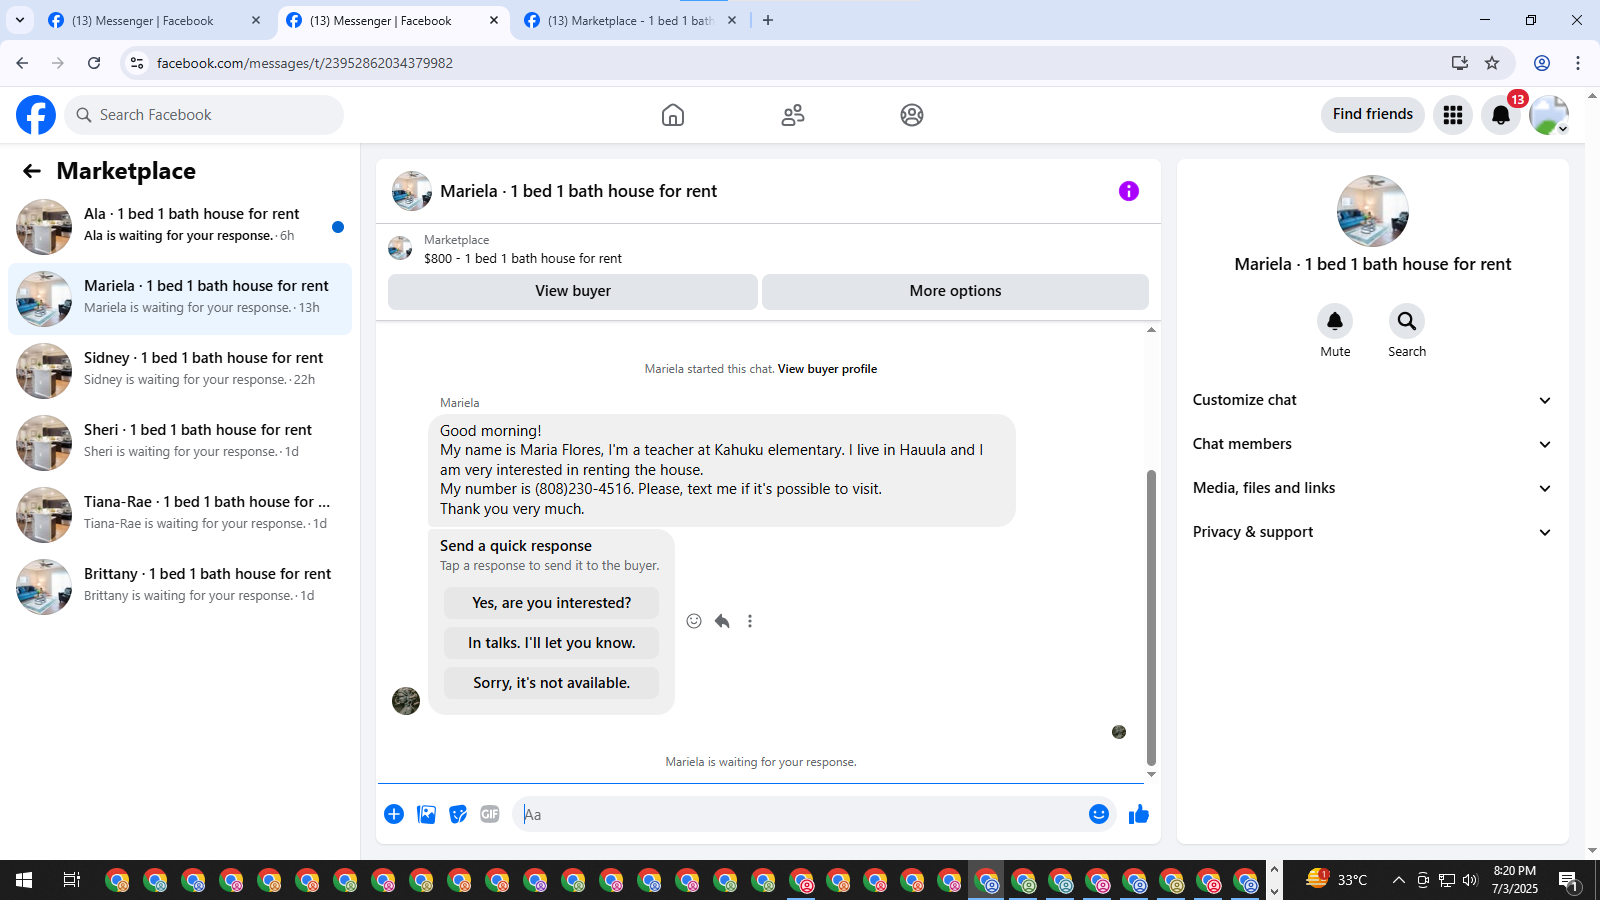This screenshot has width=1600, height=900.
Task: Open the Groups icon in the top navigation
Action: 912,115
